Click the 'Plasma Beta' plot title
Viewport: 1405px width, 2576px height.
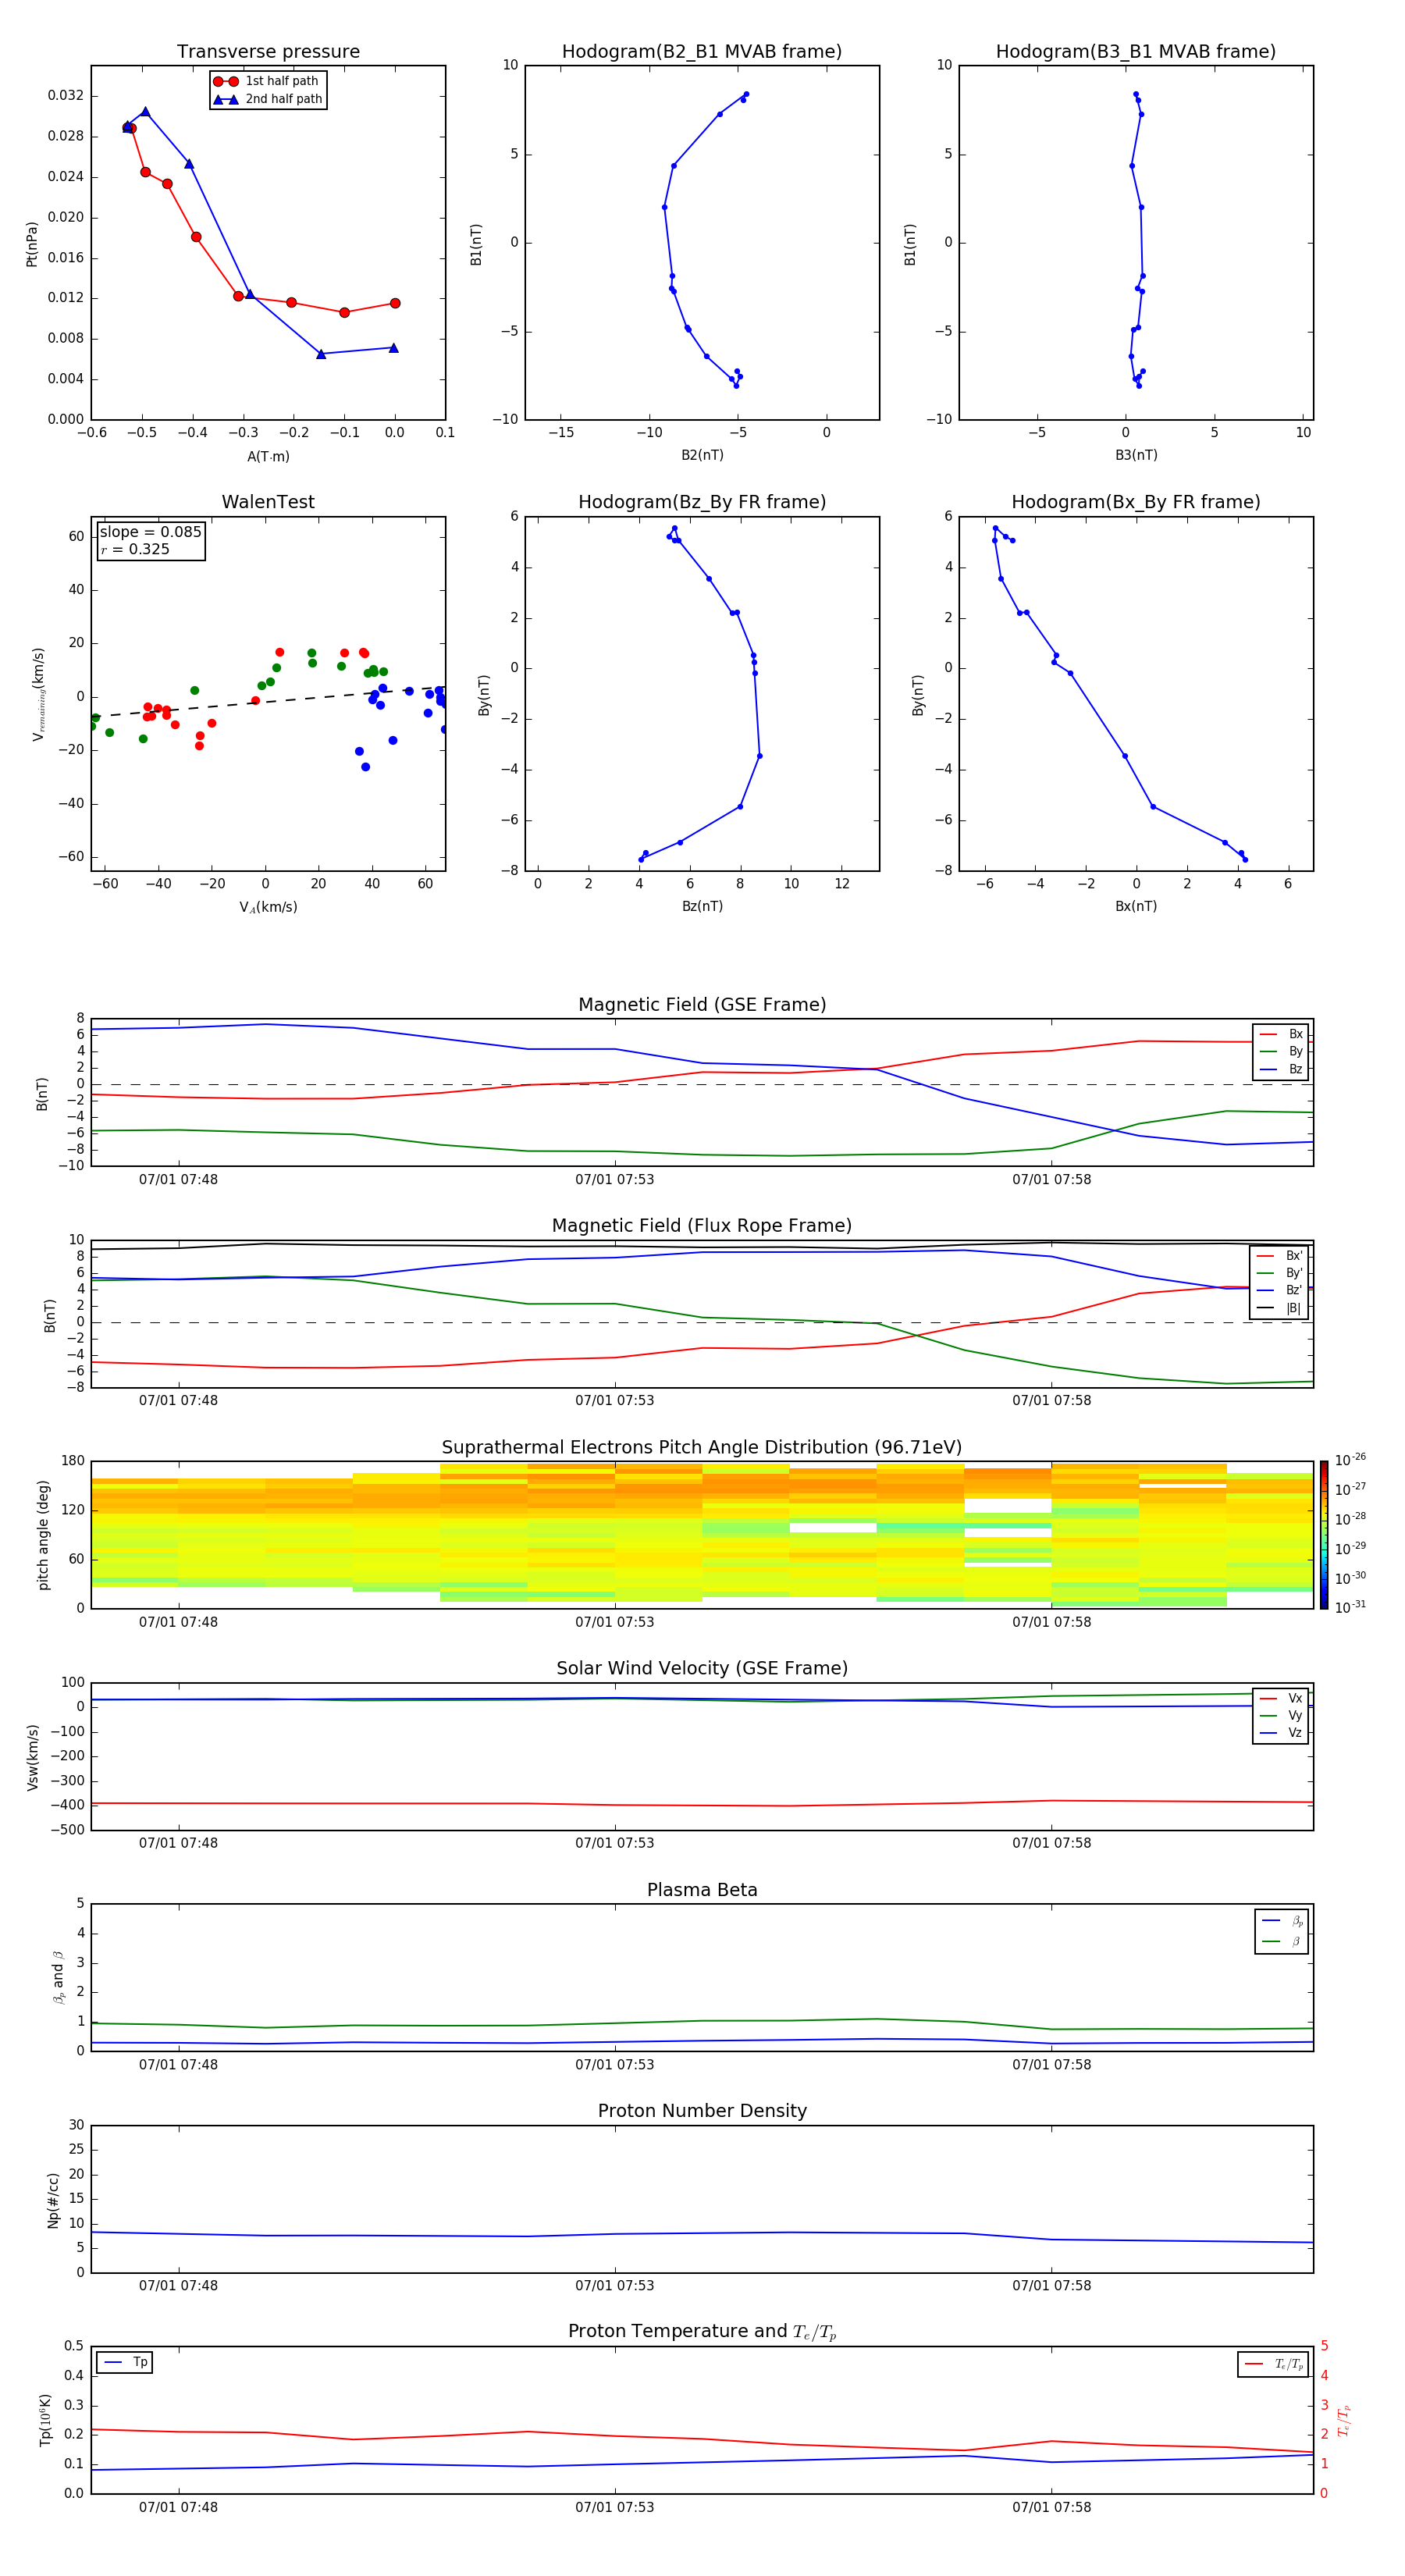tap(702, 1890)
